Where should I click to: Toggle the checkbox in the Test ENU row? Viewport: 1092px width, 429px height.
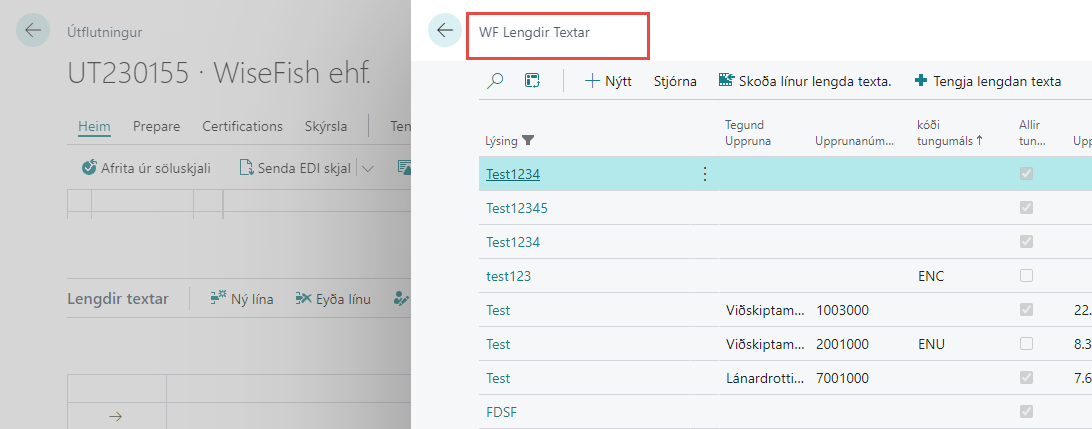tap(1026, 343)
